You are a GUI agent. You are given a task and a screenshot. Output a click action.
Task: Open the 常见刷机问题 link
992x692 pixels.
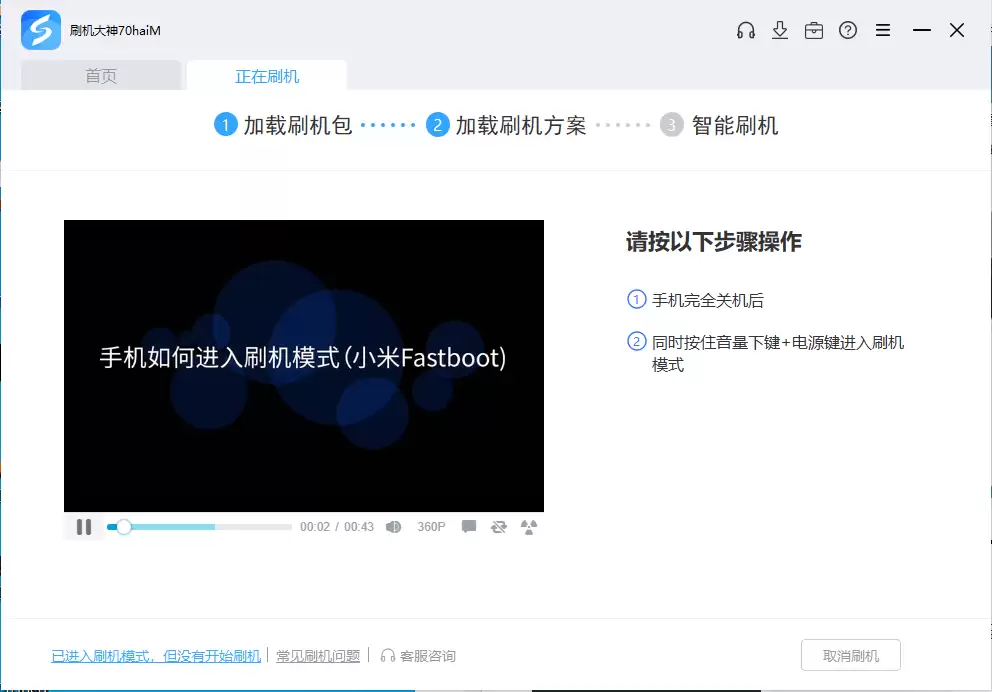click(318, 656)
